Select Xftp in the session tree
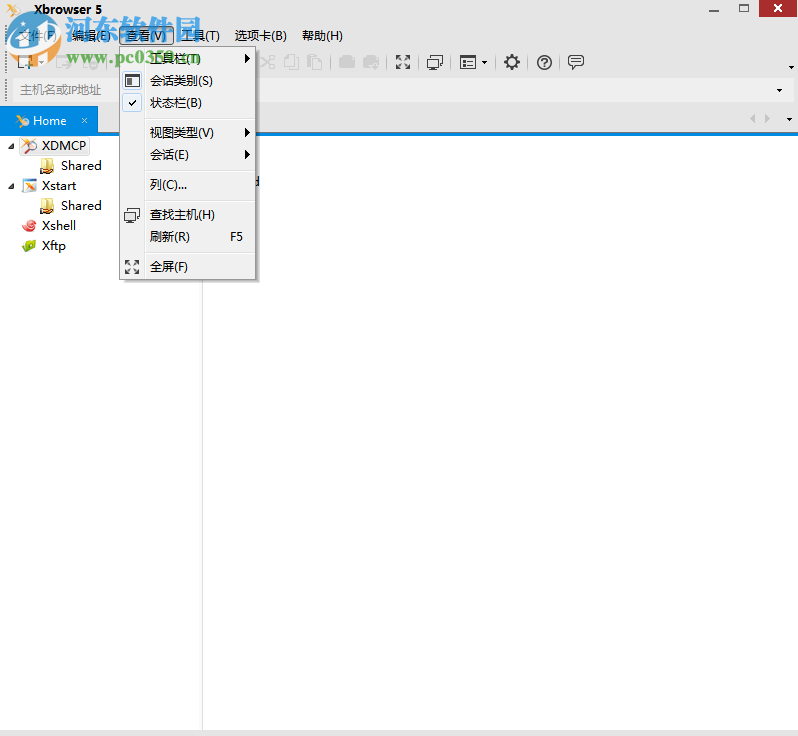 tap(54, 246)
